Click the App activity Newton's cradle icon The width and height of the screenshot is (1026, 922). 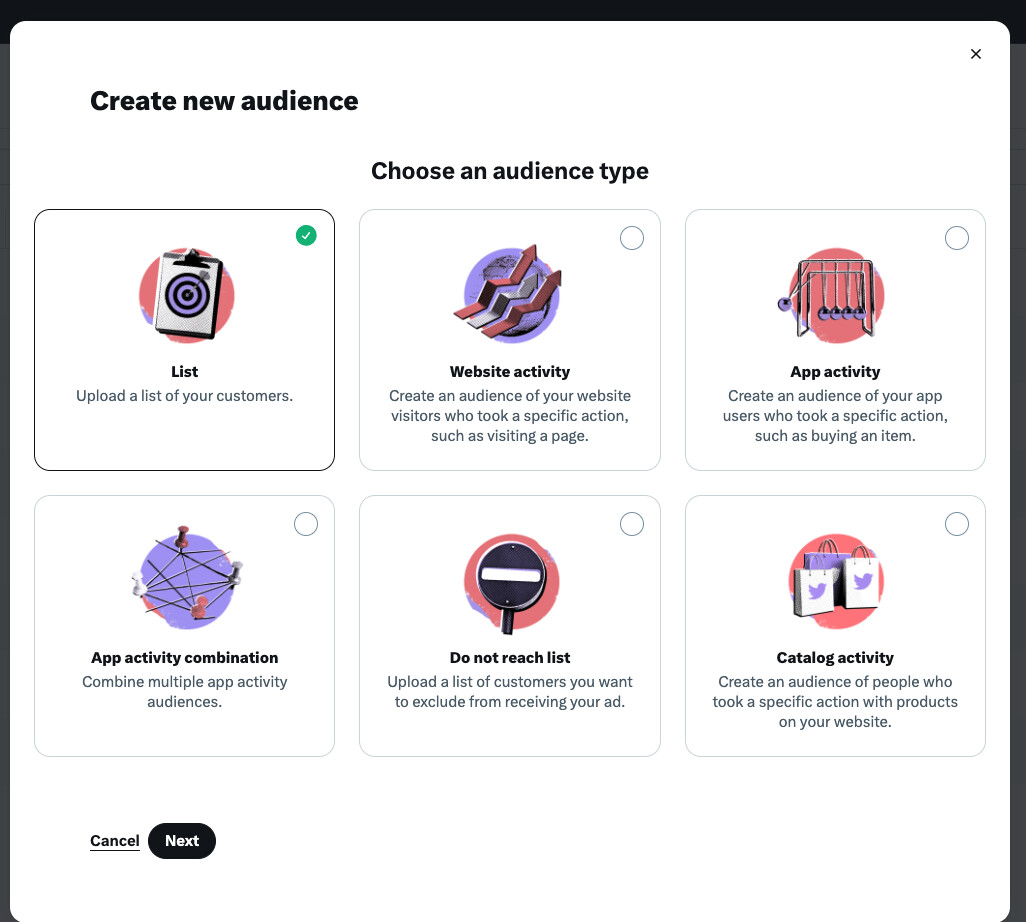click(834, 295)
